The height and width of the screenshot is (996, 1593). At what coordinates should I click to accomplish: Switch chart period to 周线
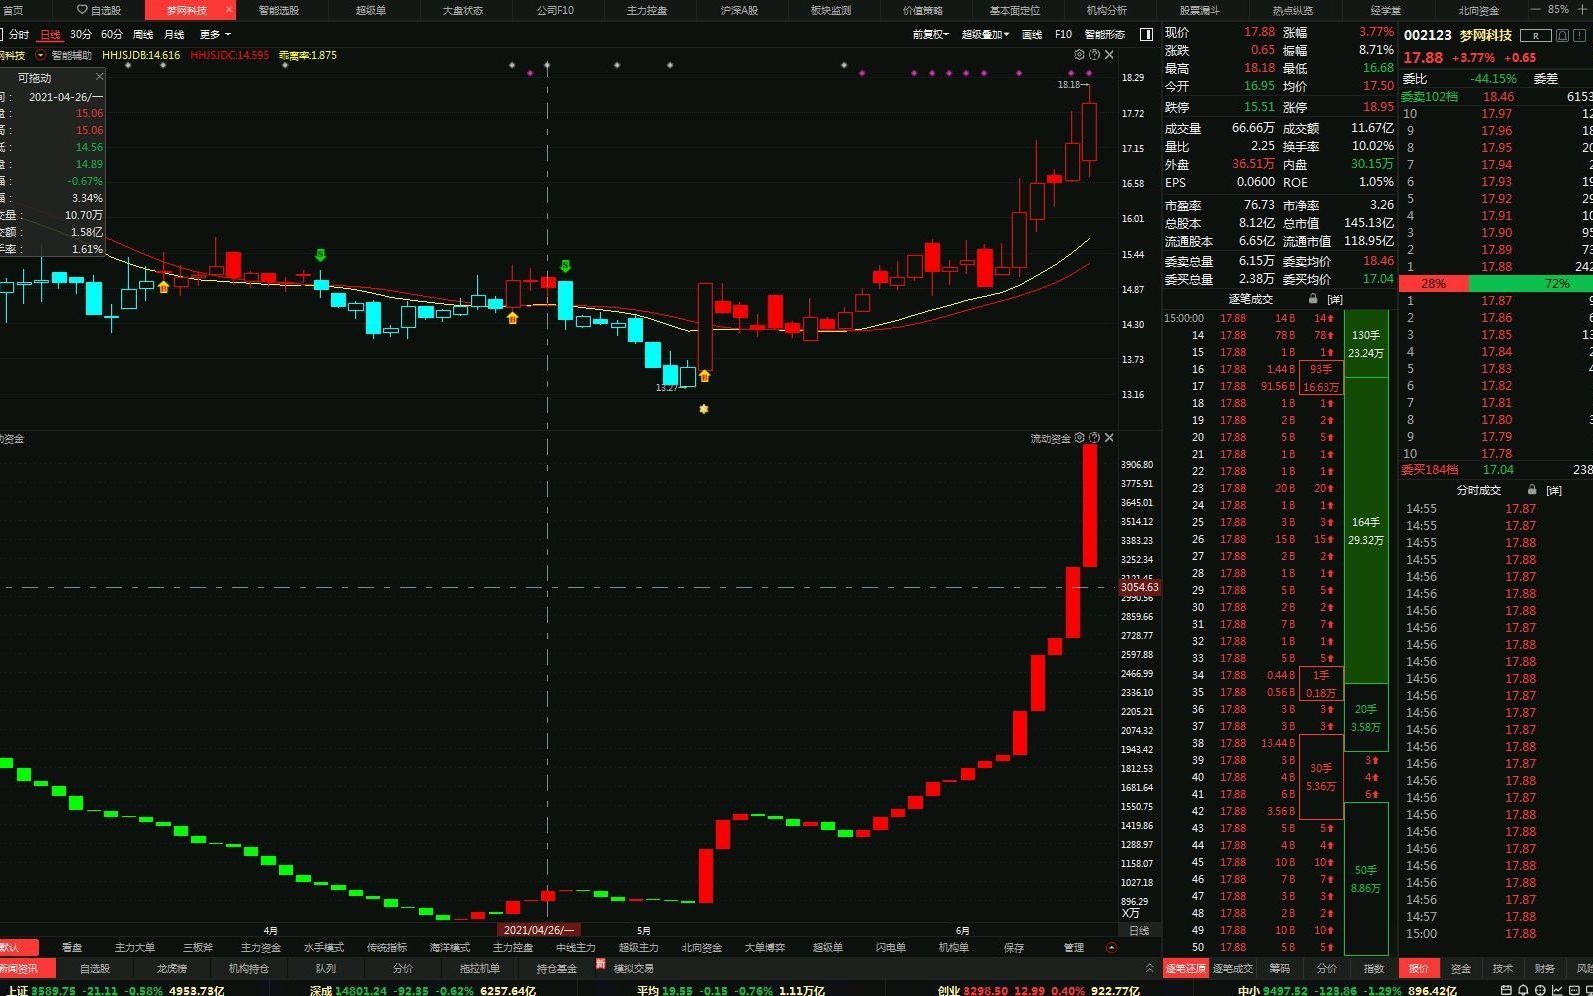tap(143, 35)
